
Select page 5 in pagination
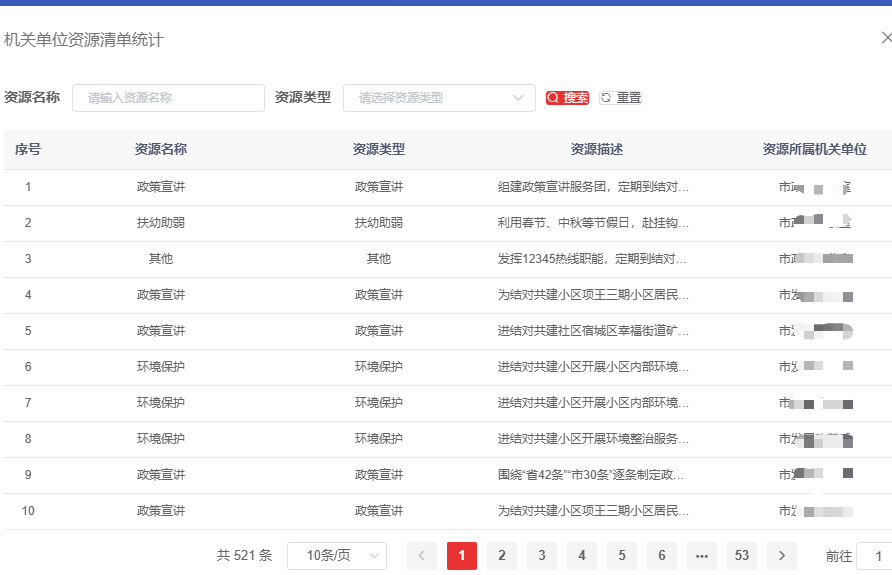622,556
